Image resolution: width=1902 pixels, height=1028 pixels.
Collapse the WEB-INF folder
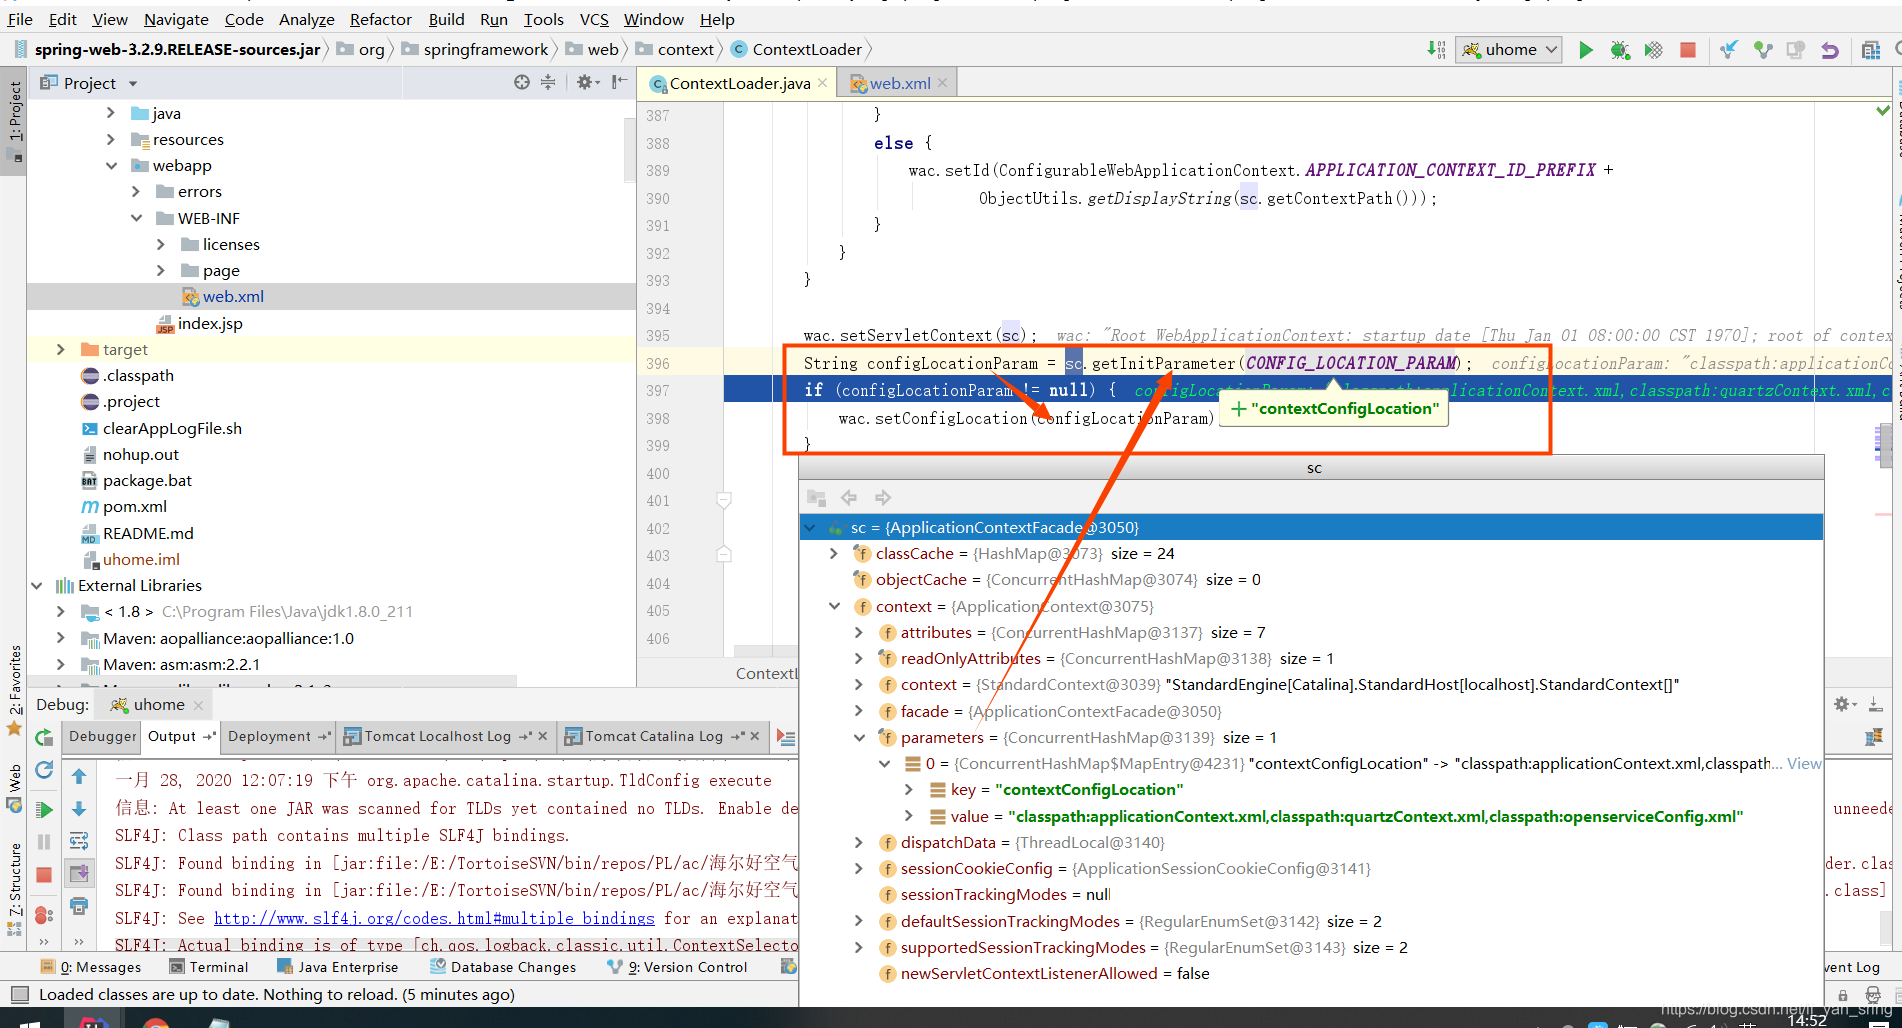pyautogui.click(x=136, y=218)
